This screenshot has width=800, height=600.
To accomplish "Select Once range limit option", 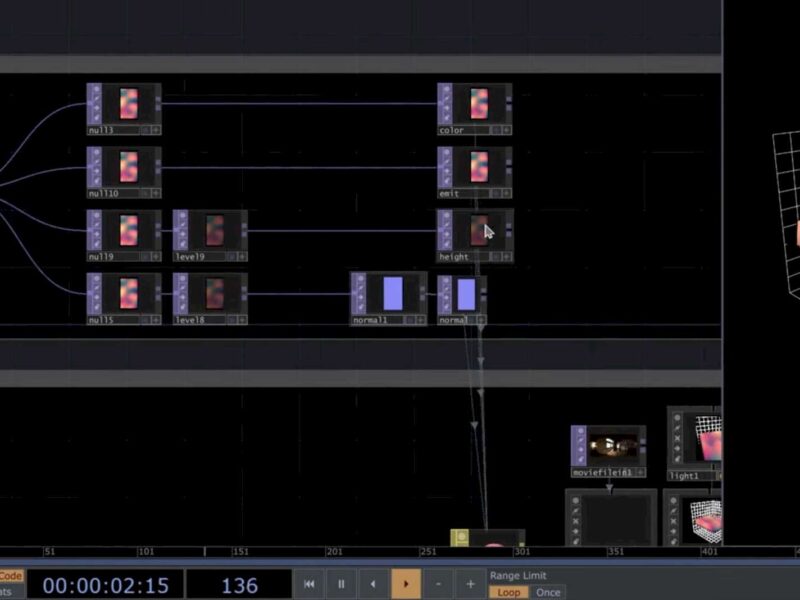I will click(548, 592).
